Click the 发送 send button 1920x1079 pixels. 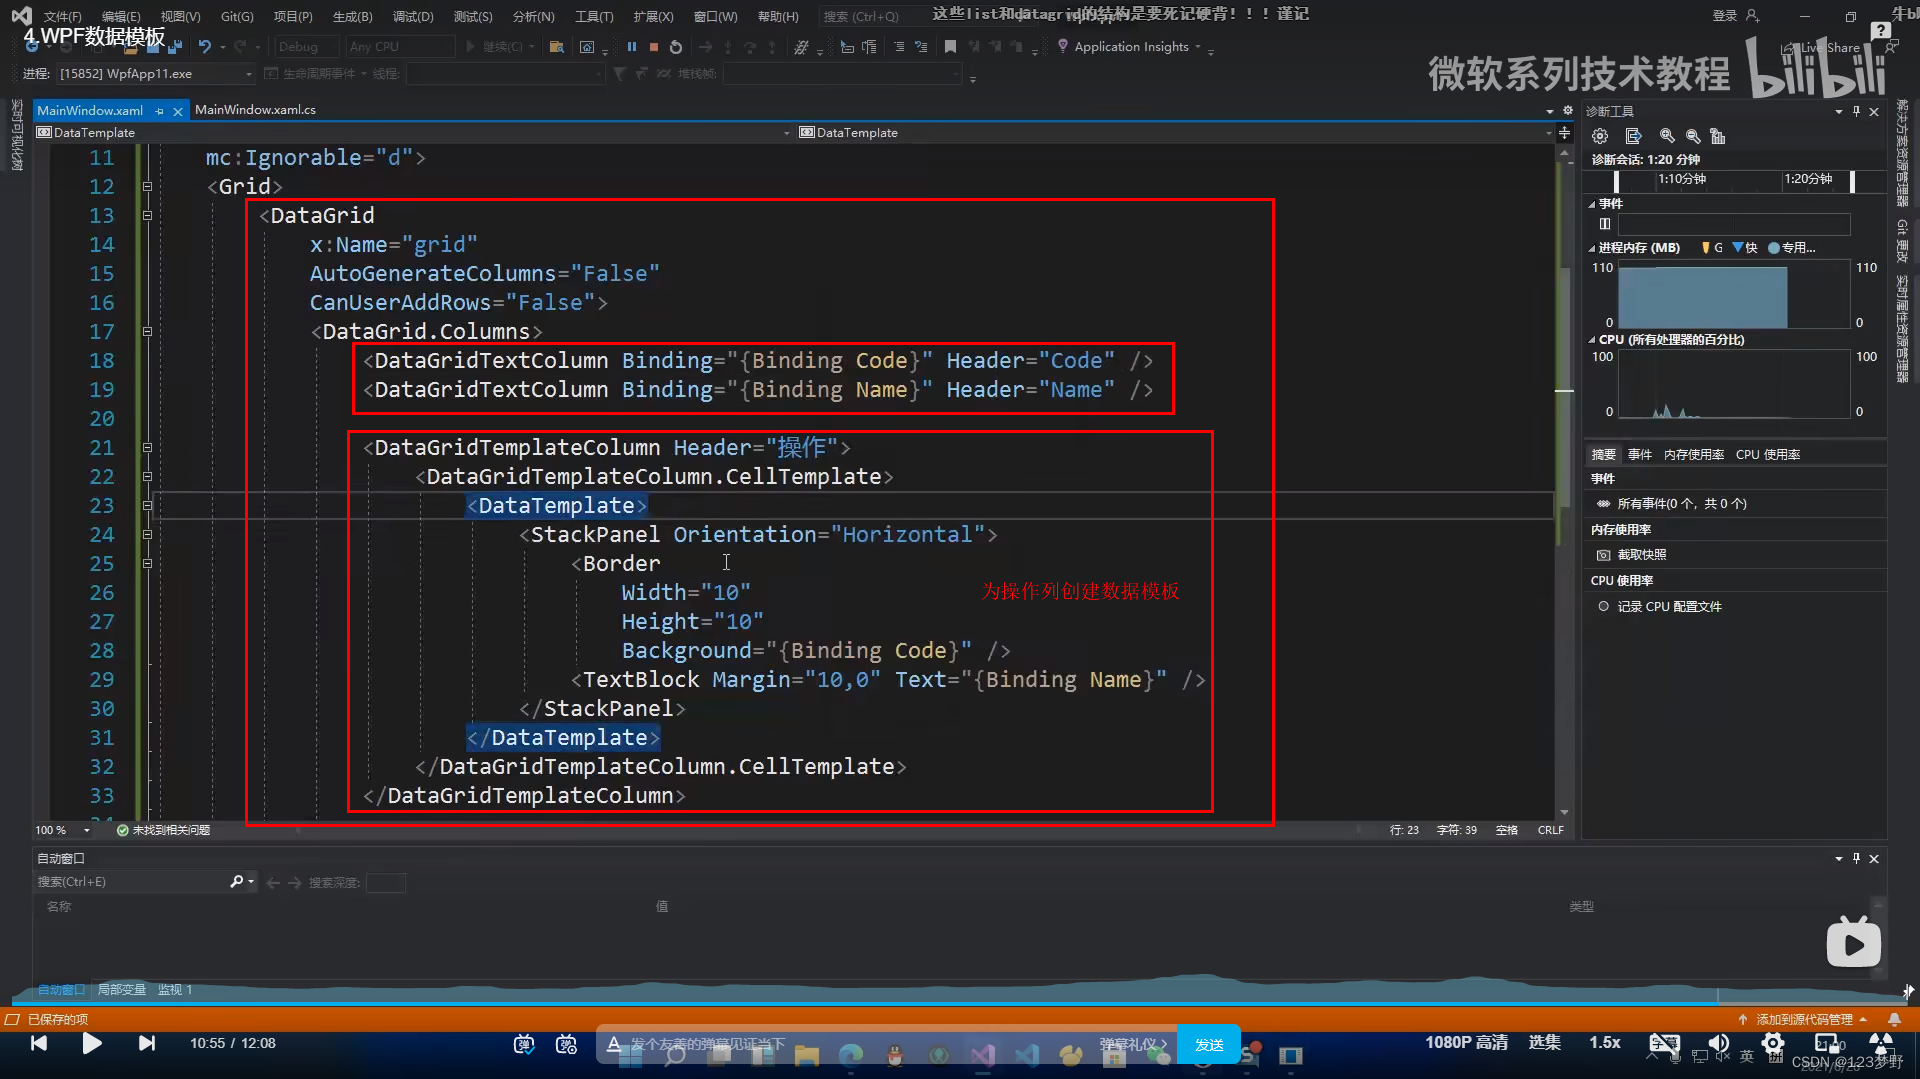tap(1209, 1044)
